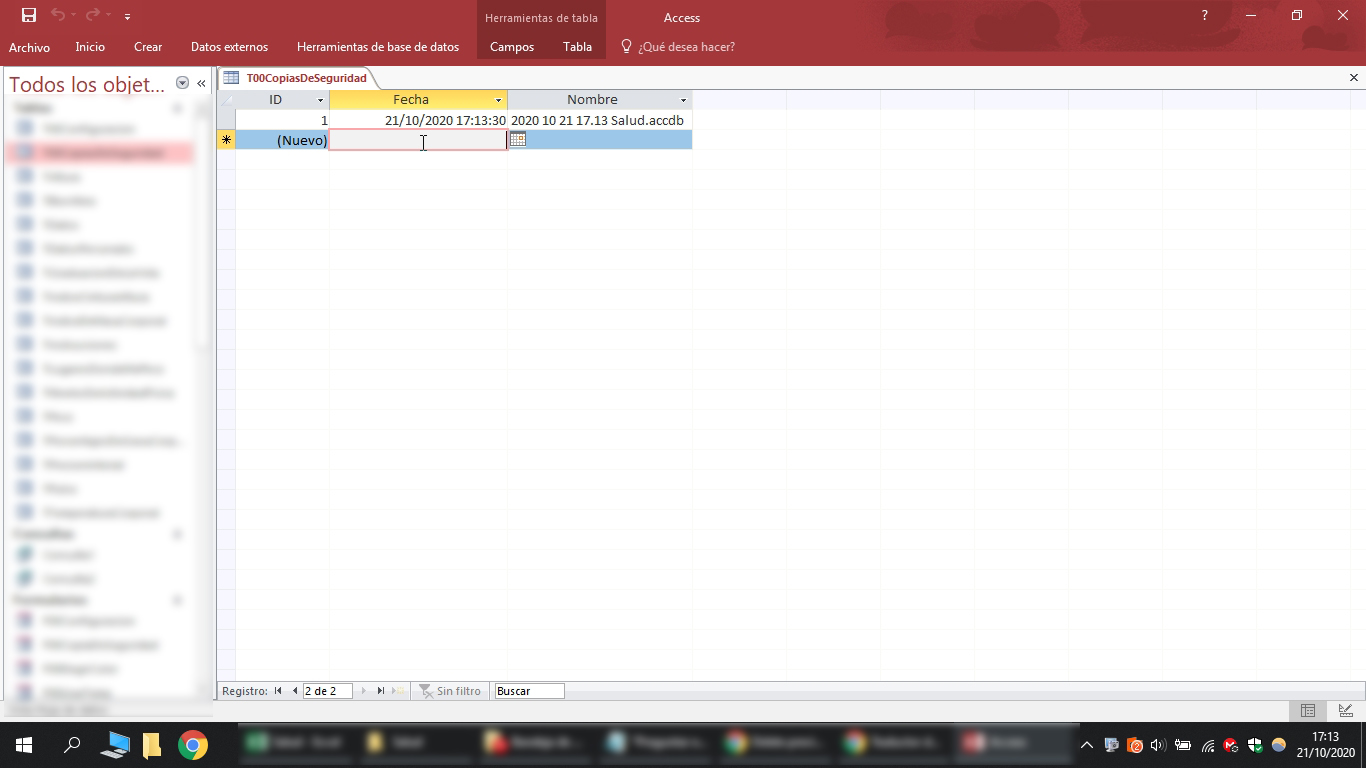
Task: Click the ID cell containing 1
Action: tap(282, 120)
